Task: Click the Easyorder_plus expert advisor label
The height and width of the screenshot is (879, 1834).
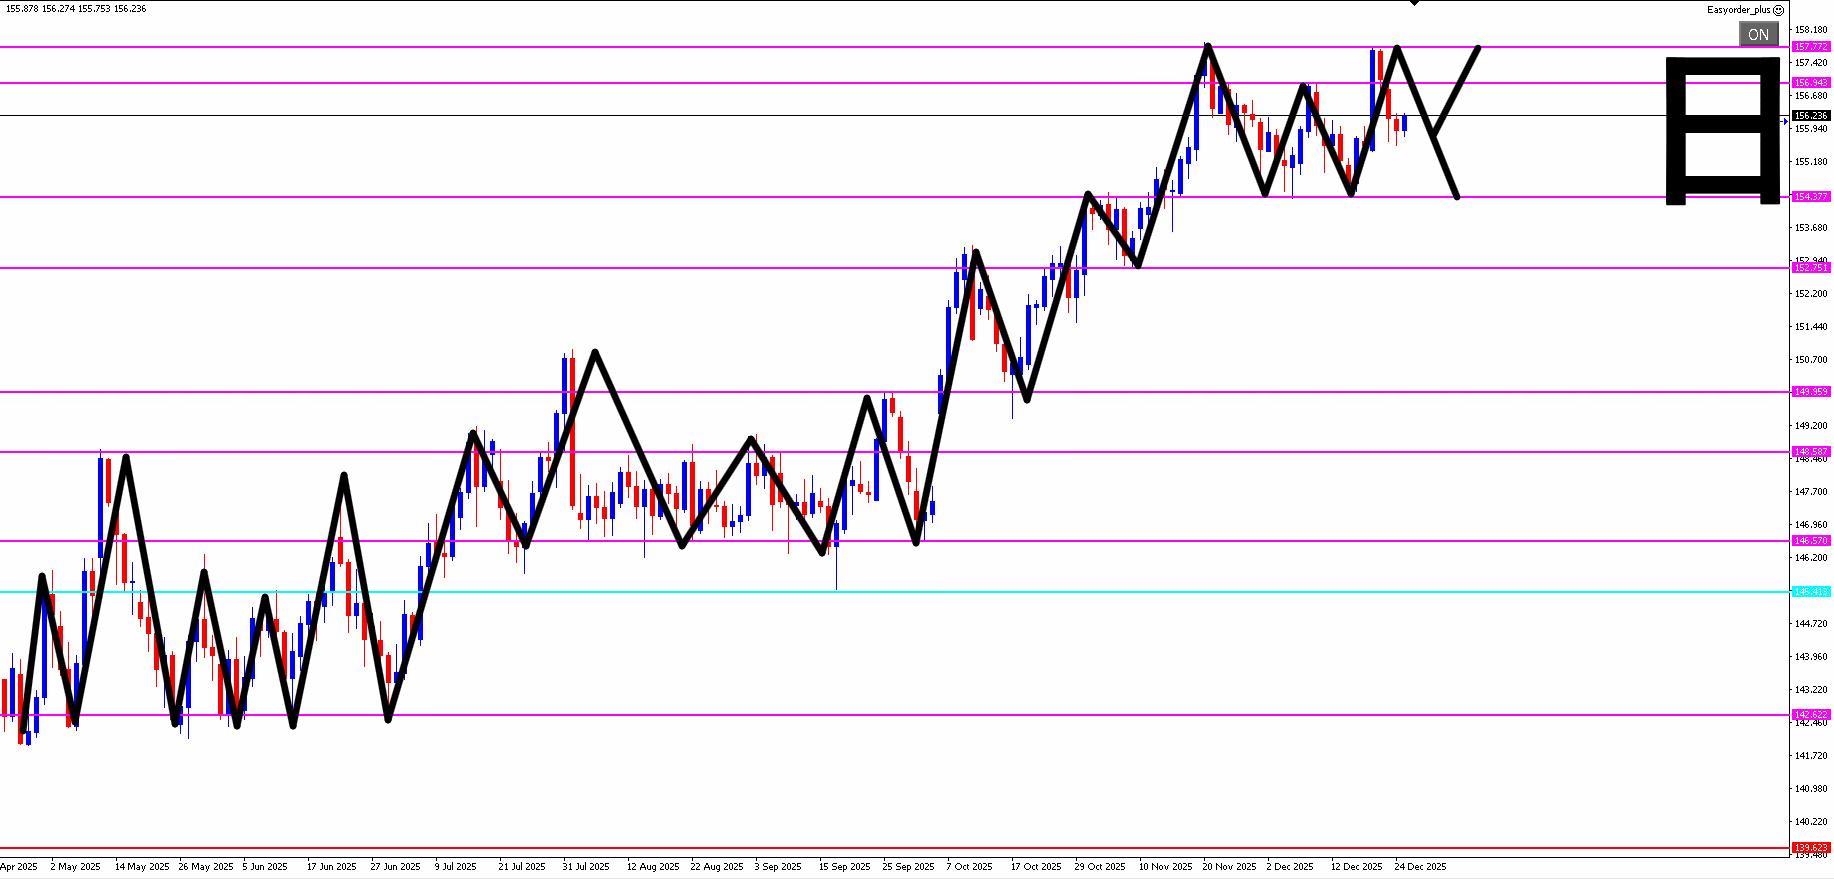Action: pos(1738,10)
